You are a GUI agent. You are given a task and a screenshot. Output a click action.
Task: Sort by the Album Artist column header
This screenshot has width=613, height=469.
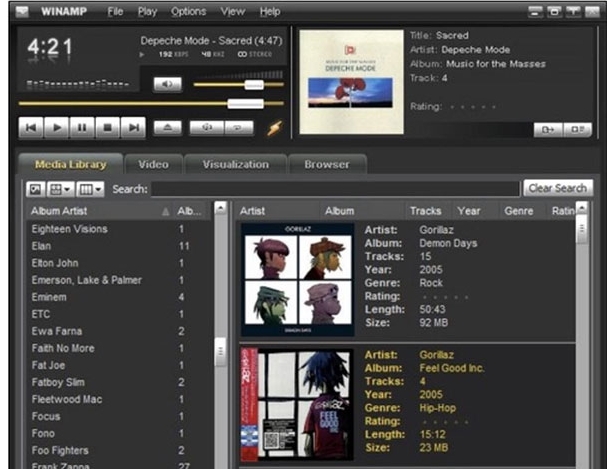pyautogui.click(x=100, y=211)
